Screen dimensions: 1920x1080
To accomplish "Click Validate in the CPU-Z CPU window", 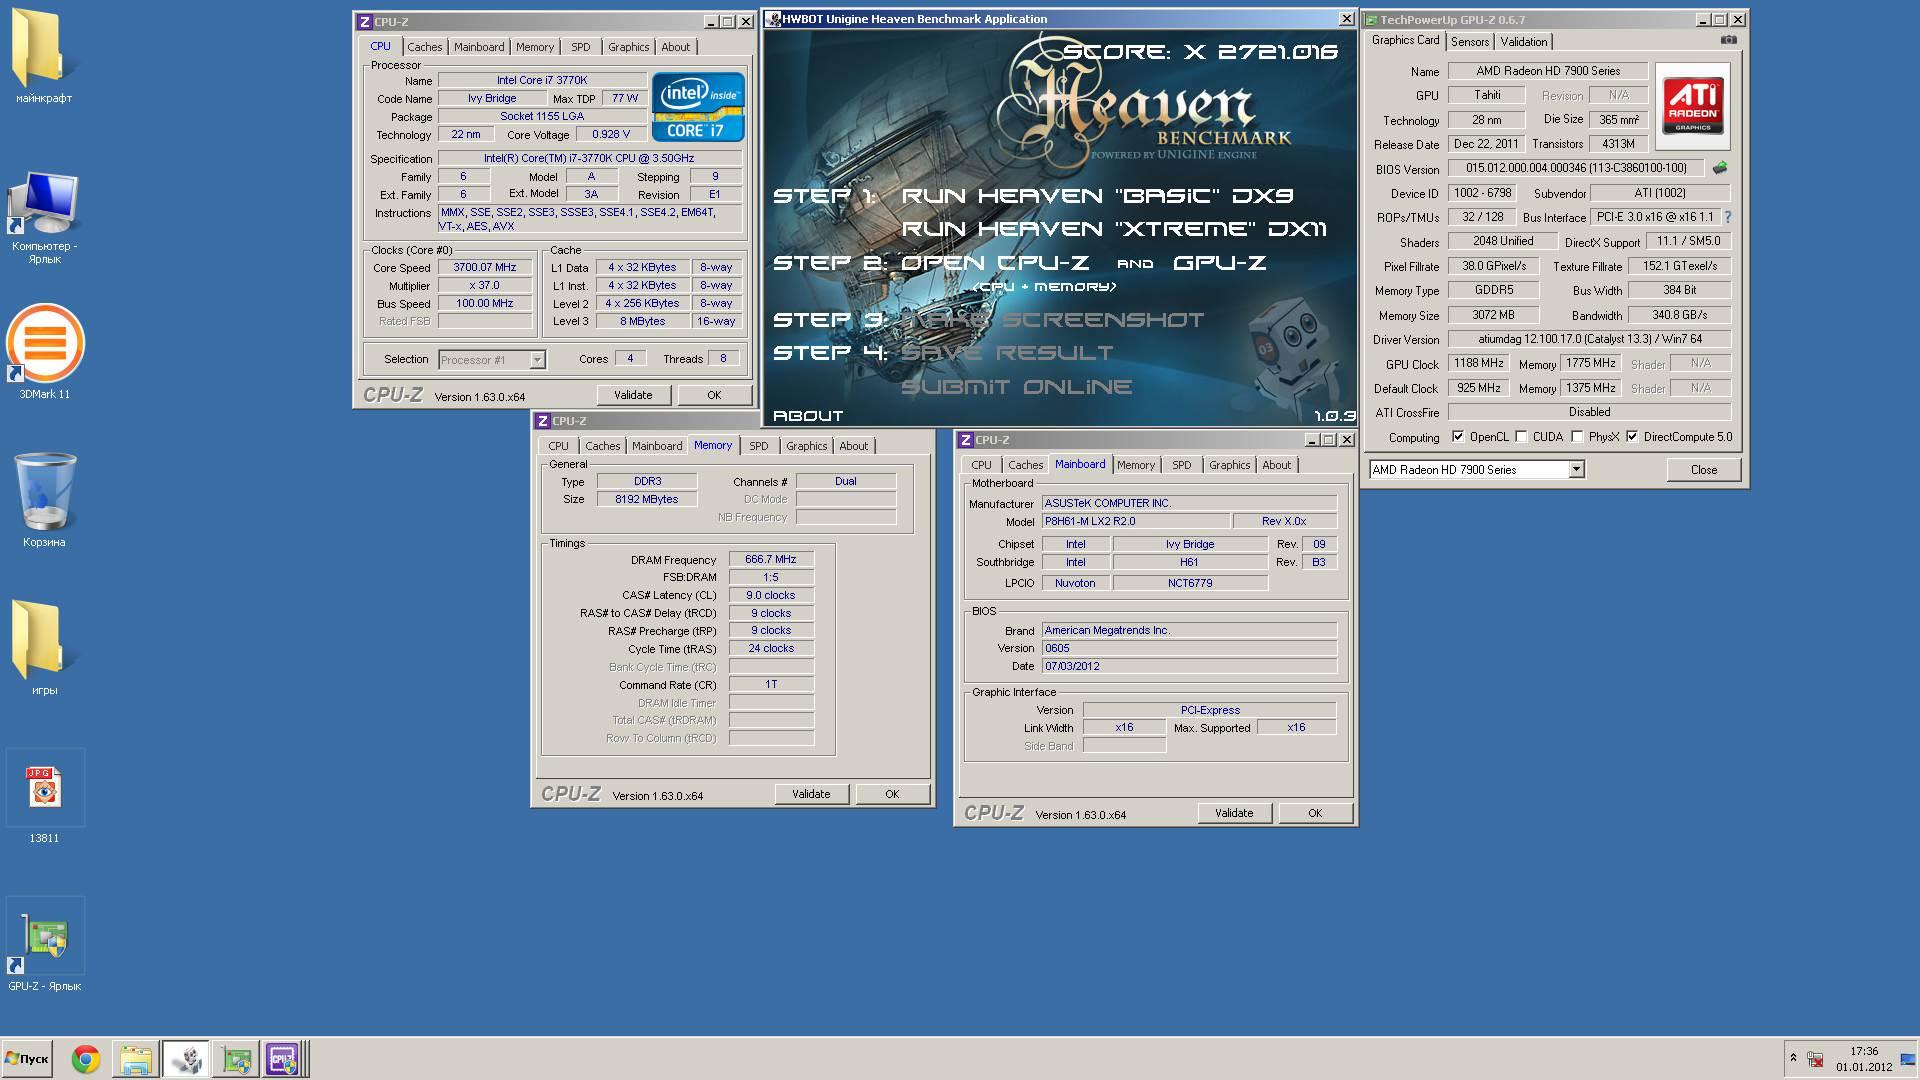I will coord(633,395).
